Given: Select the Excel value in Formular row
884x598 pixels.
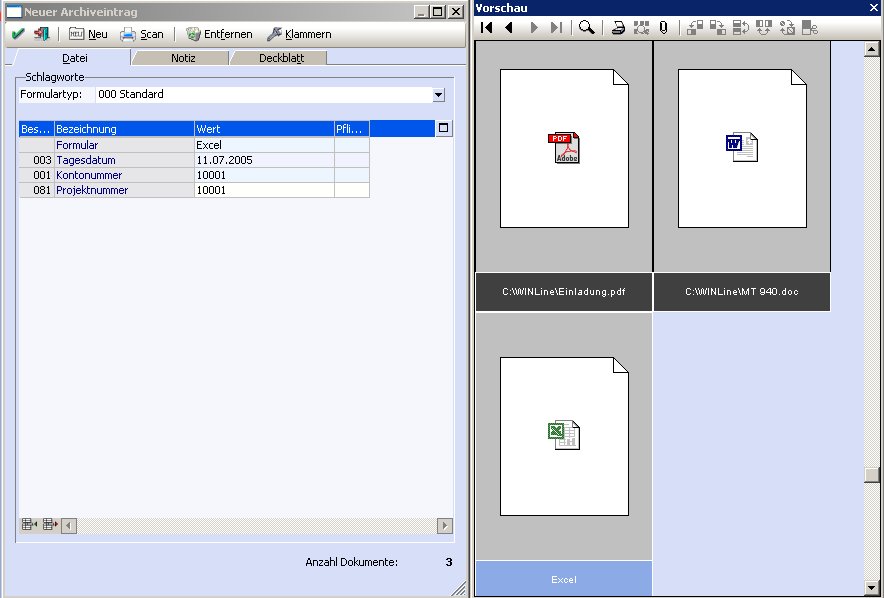Looking at the screenshot, I should click(x=264, y=145).
